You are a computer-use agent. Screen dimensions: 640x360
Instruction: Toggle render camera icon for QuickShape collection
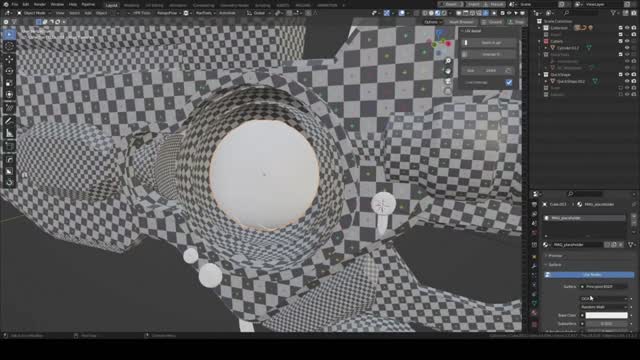[634, 75]
